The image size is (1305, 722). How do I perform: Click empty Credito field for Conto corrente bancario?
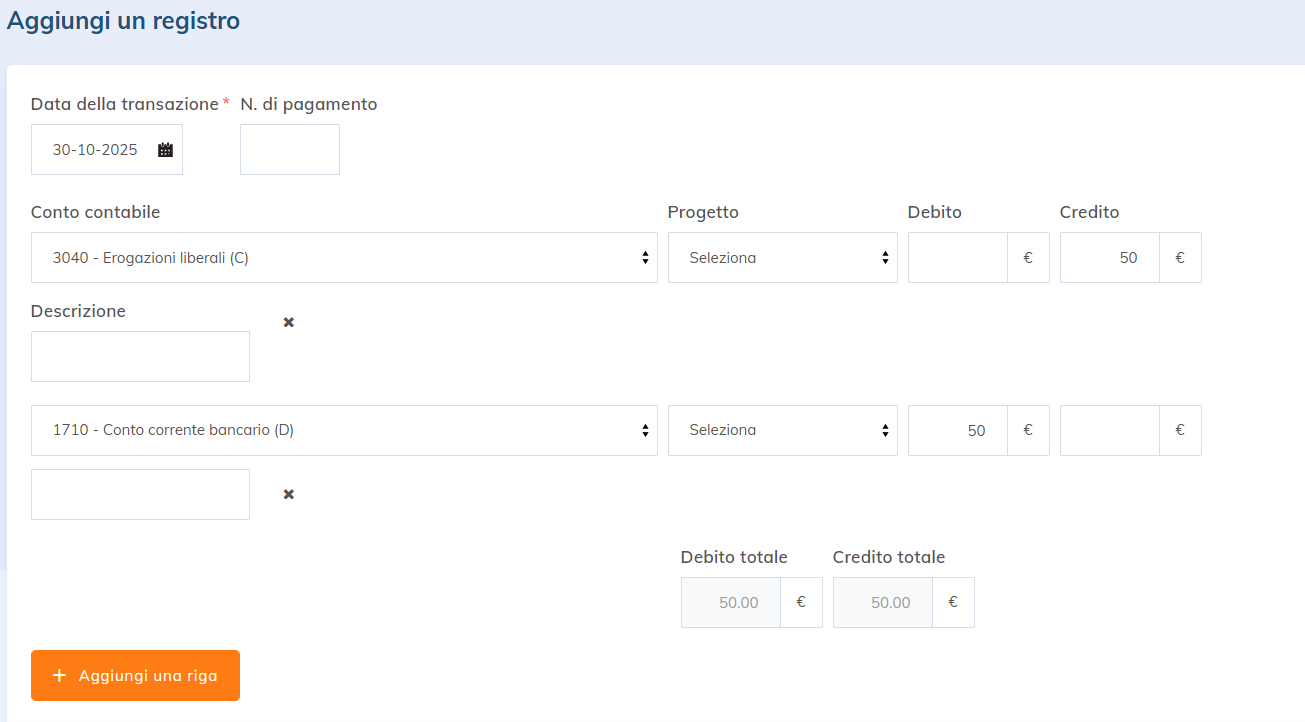click(1109, 430)
